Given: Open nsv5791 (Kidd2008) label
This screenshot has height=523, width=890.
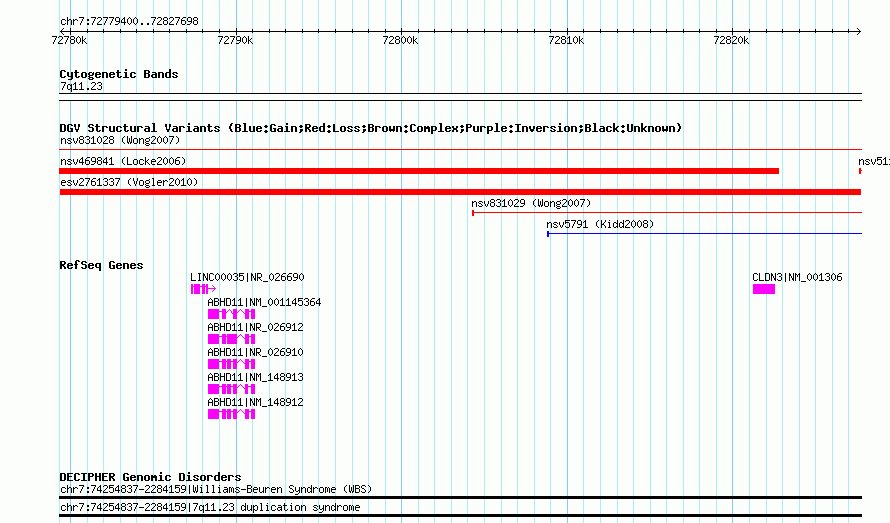Looking at the screenshot, I should click(x=600, y=224).
